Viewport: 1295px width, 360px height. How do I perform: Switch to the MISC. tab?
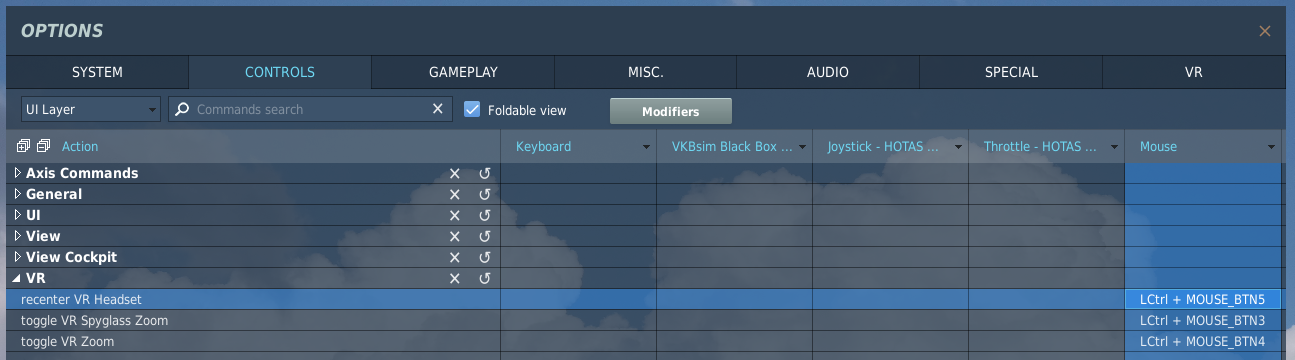pos(645,72)
